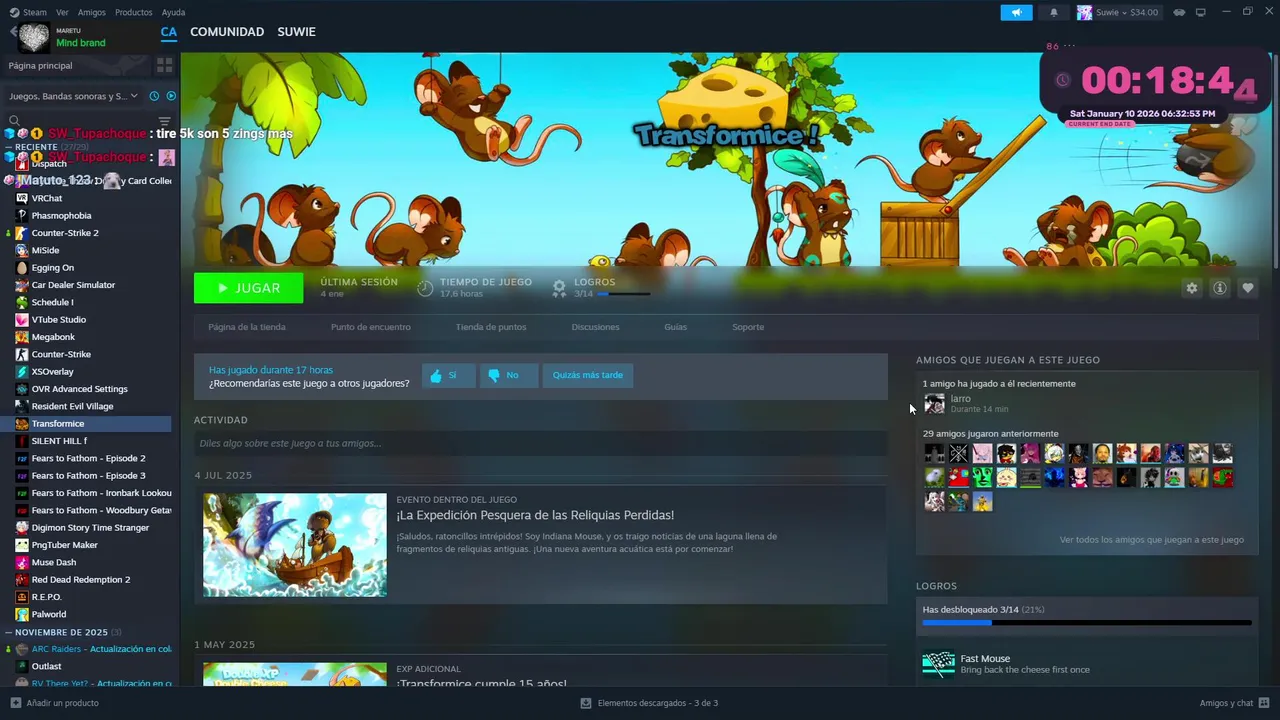Expand the Juegos, Bandas sonoras filter dropdown

(73, 96)
